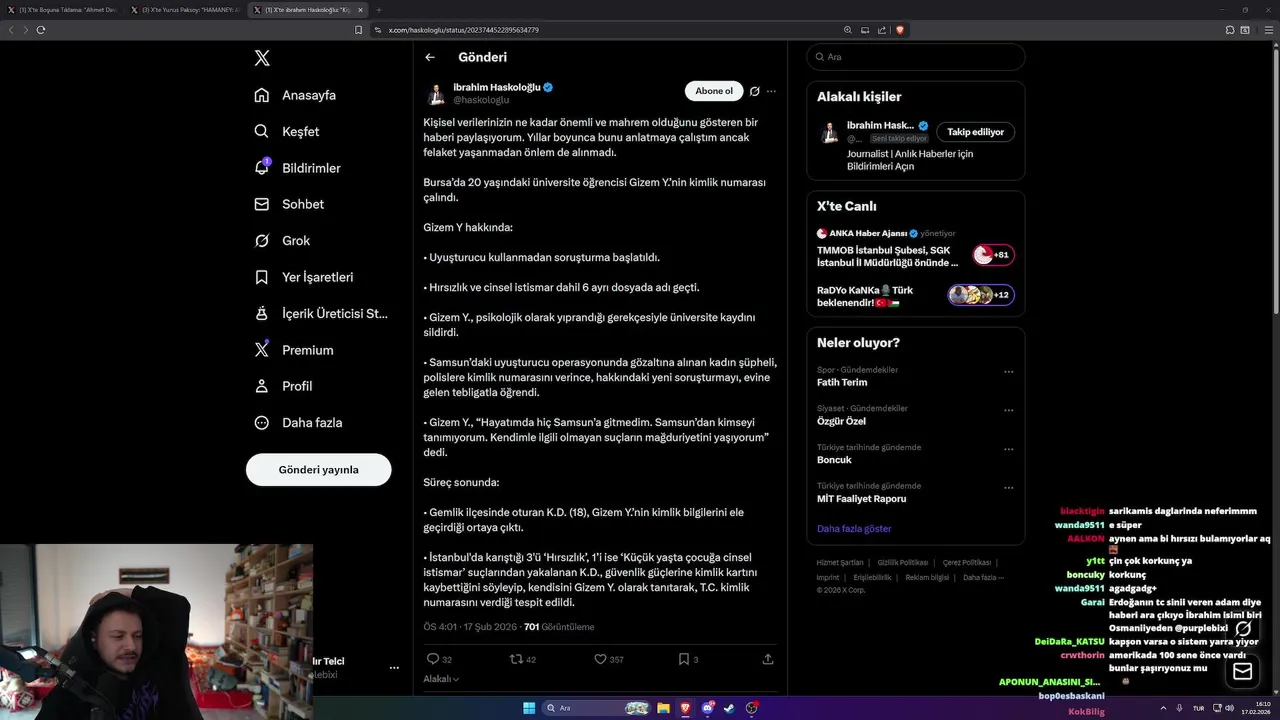This screenshot has height=720, width=1280.
Task: Open OBS Studio from the taskbar
Action: (x=751, y=708)
